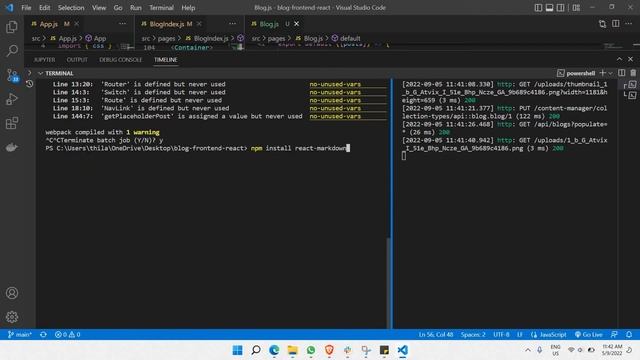Click the 'pages' breadcrumb of BlogIndex.js

tap(166, 38)
